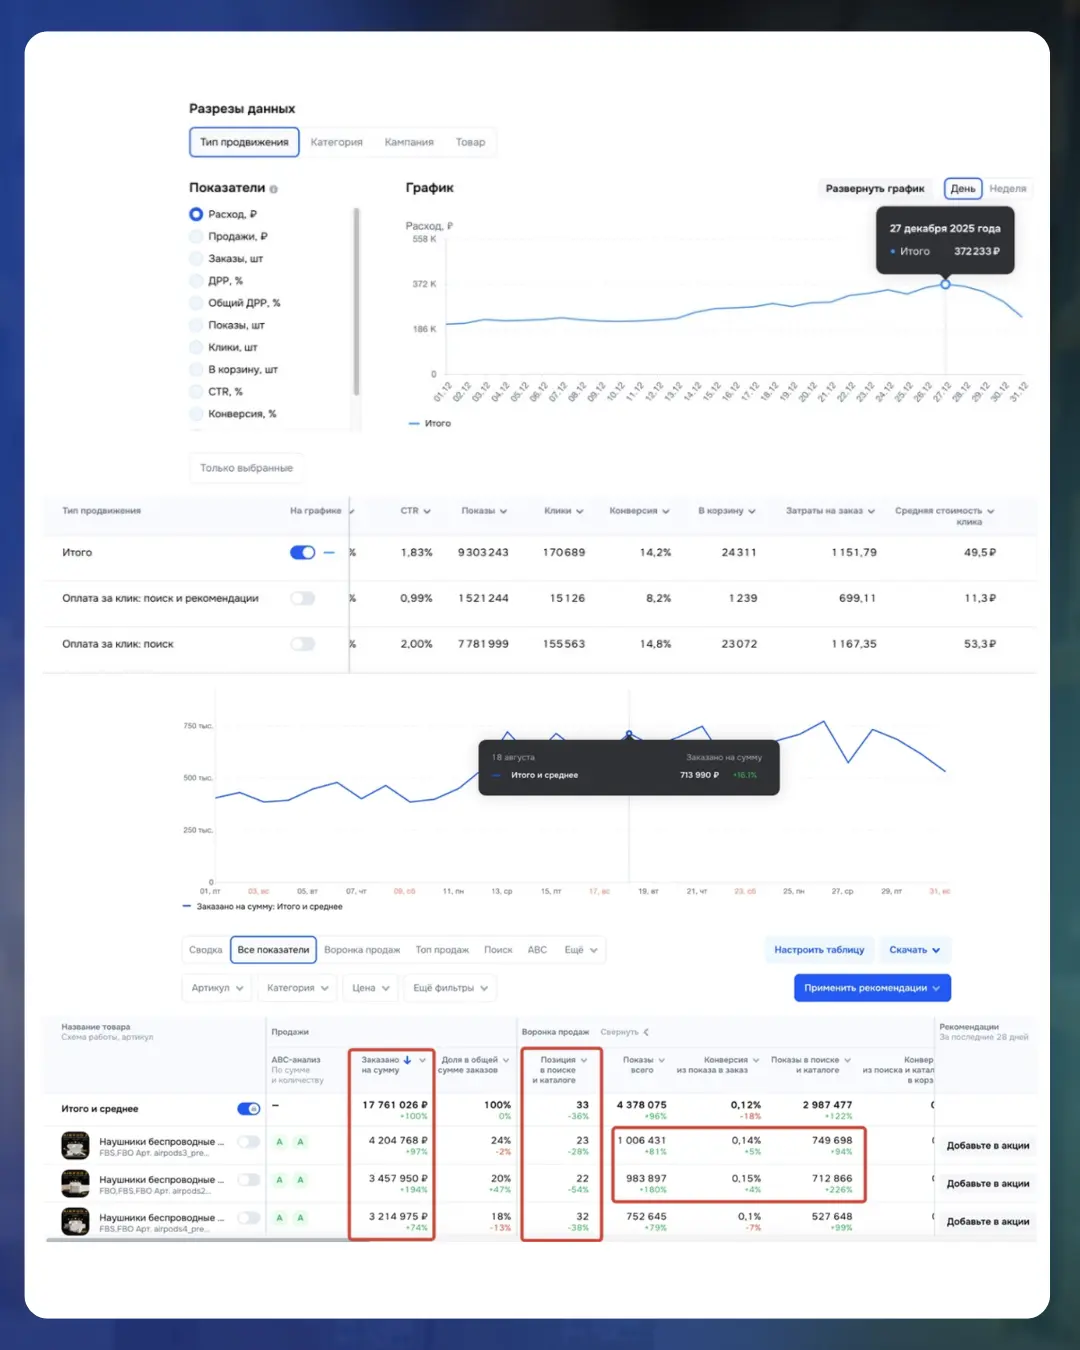1080x1350 pixels.
Task: Open the first headphones product thumbnail
Action: click(75, 1145)
